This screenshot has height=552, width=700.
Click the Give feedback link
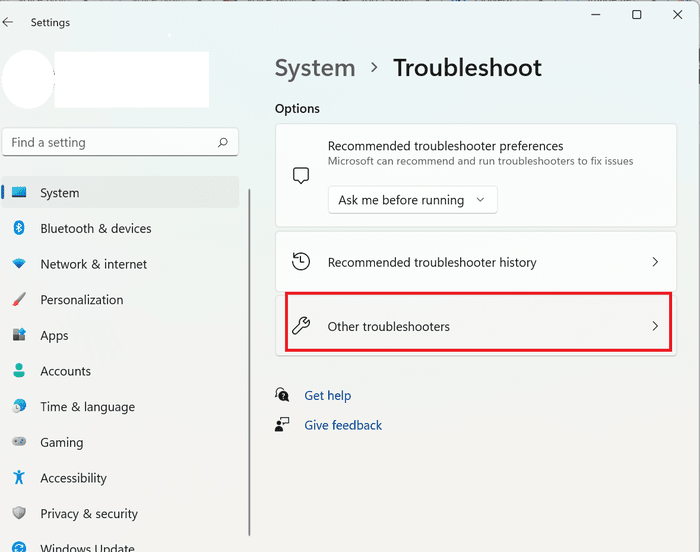point(343,425)
